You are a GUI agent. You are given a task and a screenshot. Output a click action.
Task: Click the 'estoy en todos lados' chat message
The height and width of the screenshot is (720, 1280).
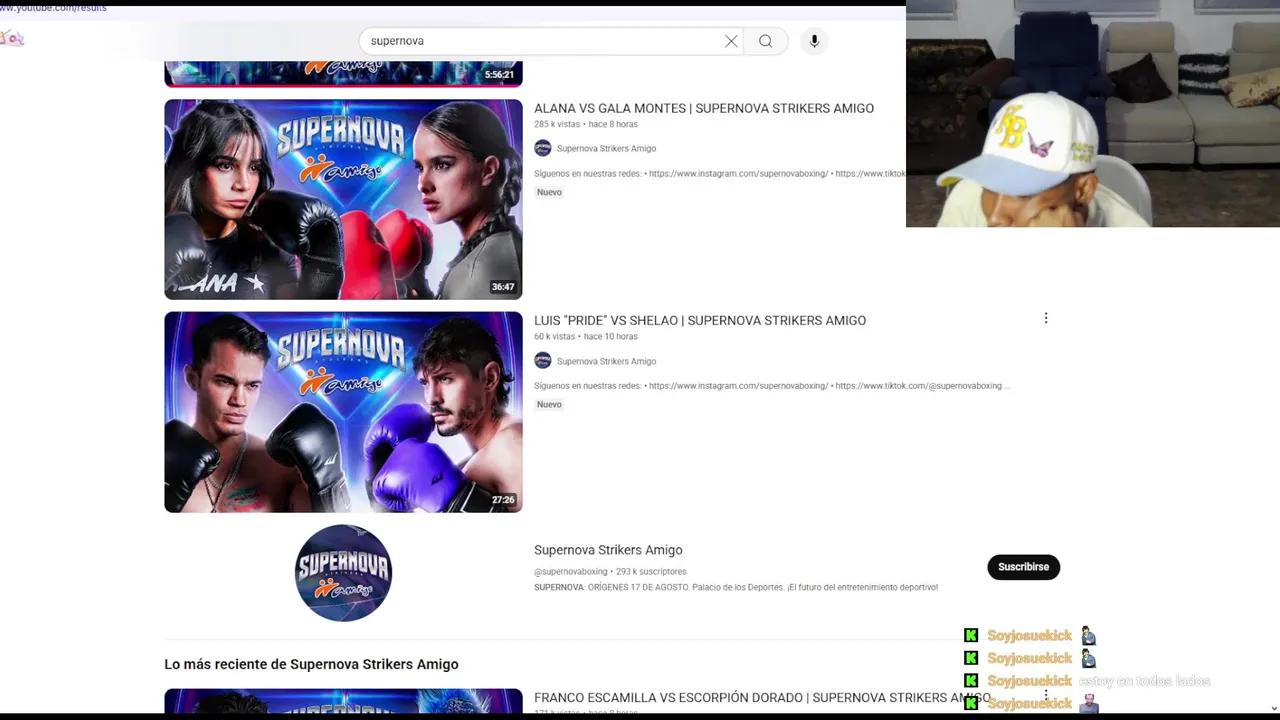tap(1144, 681)
